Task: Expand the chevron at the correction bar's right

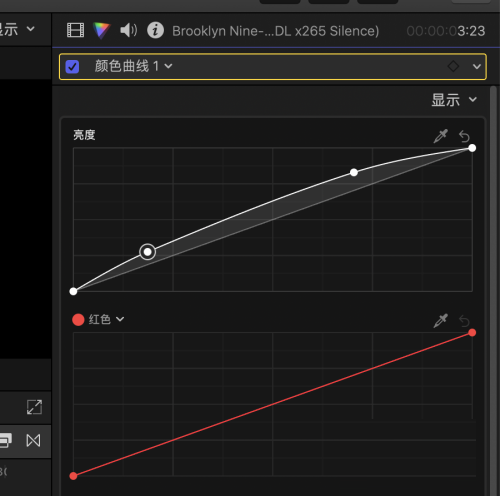Action: tap(477, 66)
